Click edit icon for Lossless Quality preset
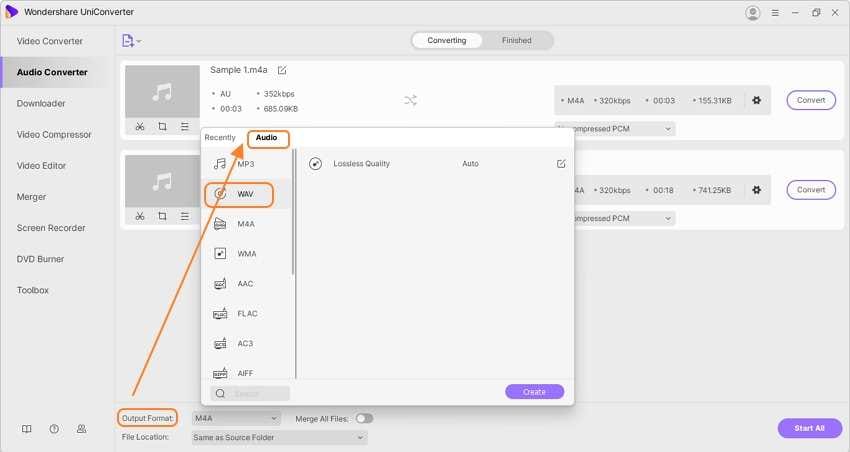 click(x=561, y=163)
